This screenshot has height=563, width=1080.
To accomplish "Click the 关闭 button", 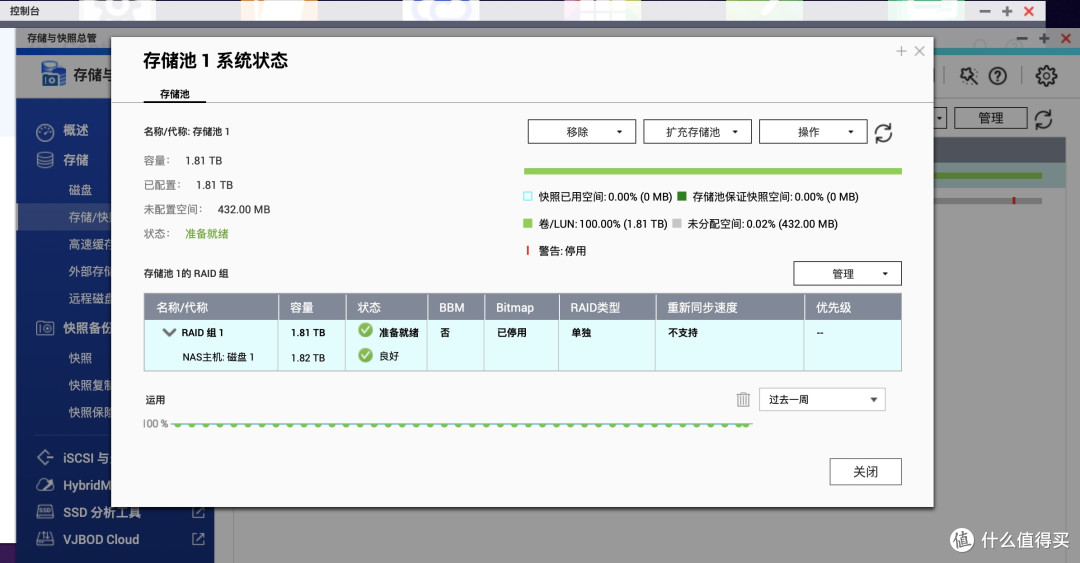I will [865, 471].
